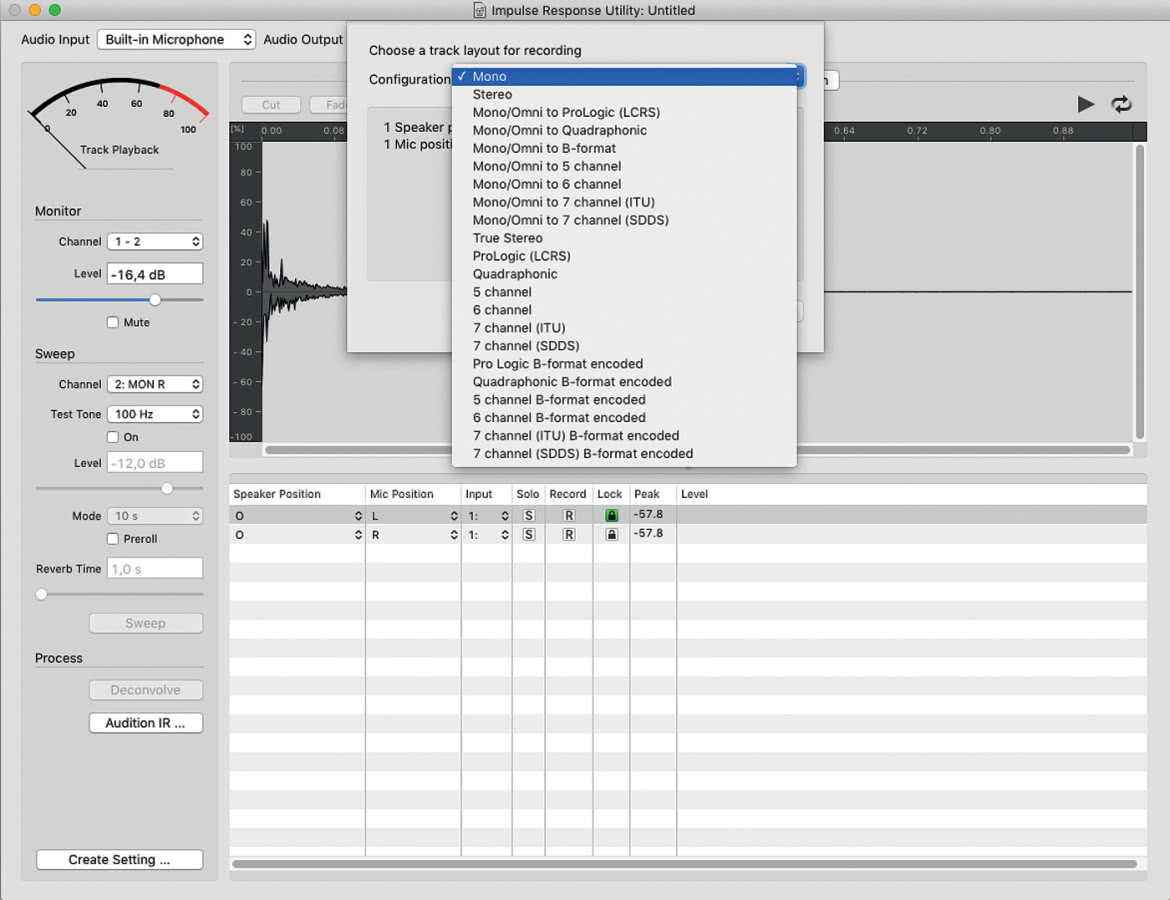The height and width of the screenshot is (900, 1170).
Task: Open the Monitor Channel dropdown
Action: [x=155, y=242]
